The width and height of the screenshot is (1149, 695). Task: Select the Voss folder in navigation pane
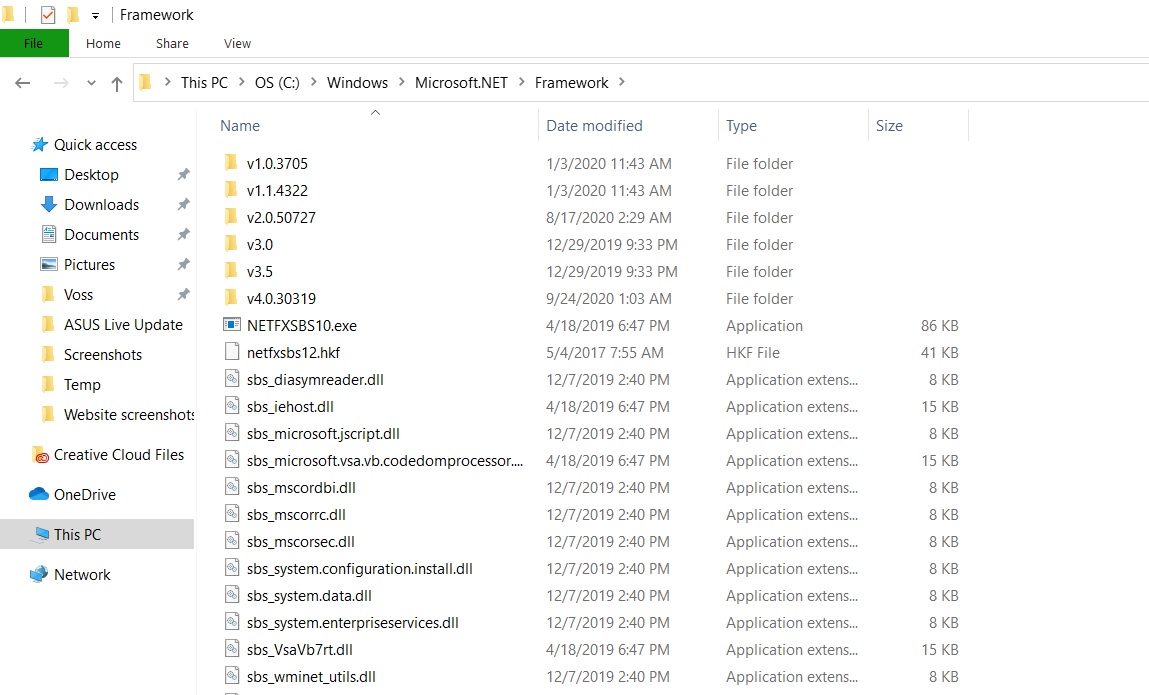click(x=78, y=295)
